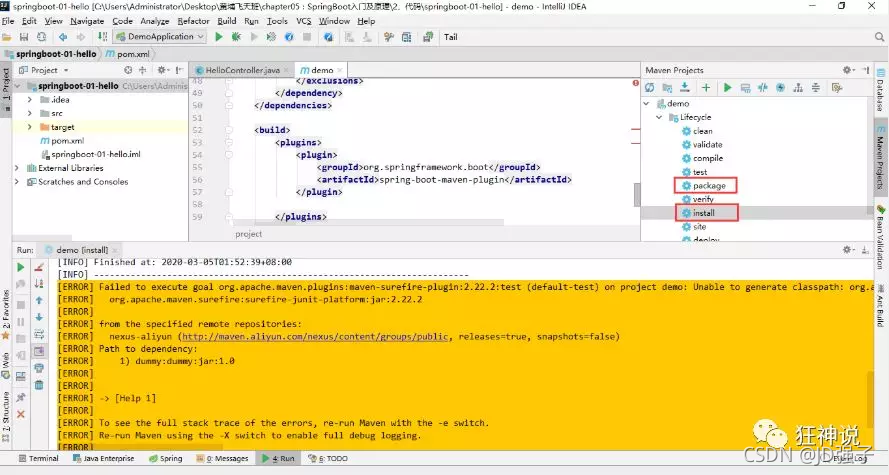Reimport all Maven projects
Viewport: 889px width, 475px height.
652,87
